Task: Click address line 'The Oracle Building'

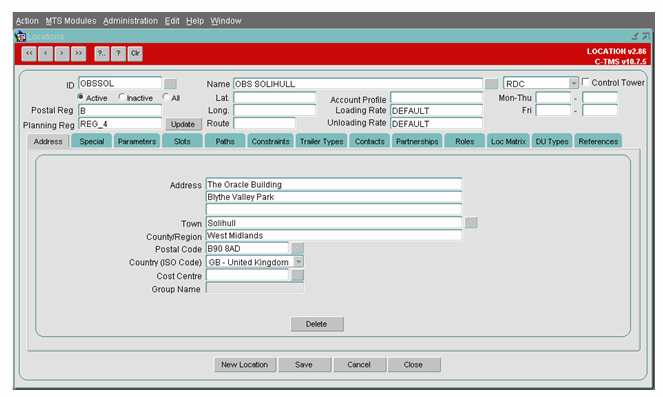Action: 334,184
